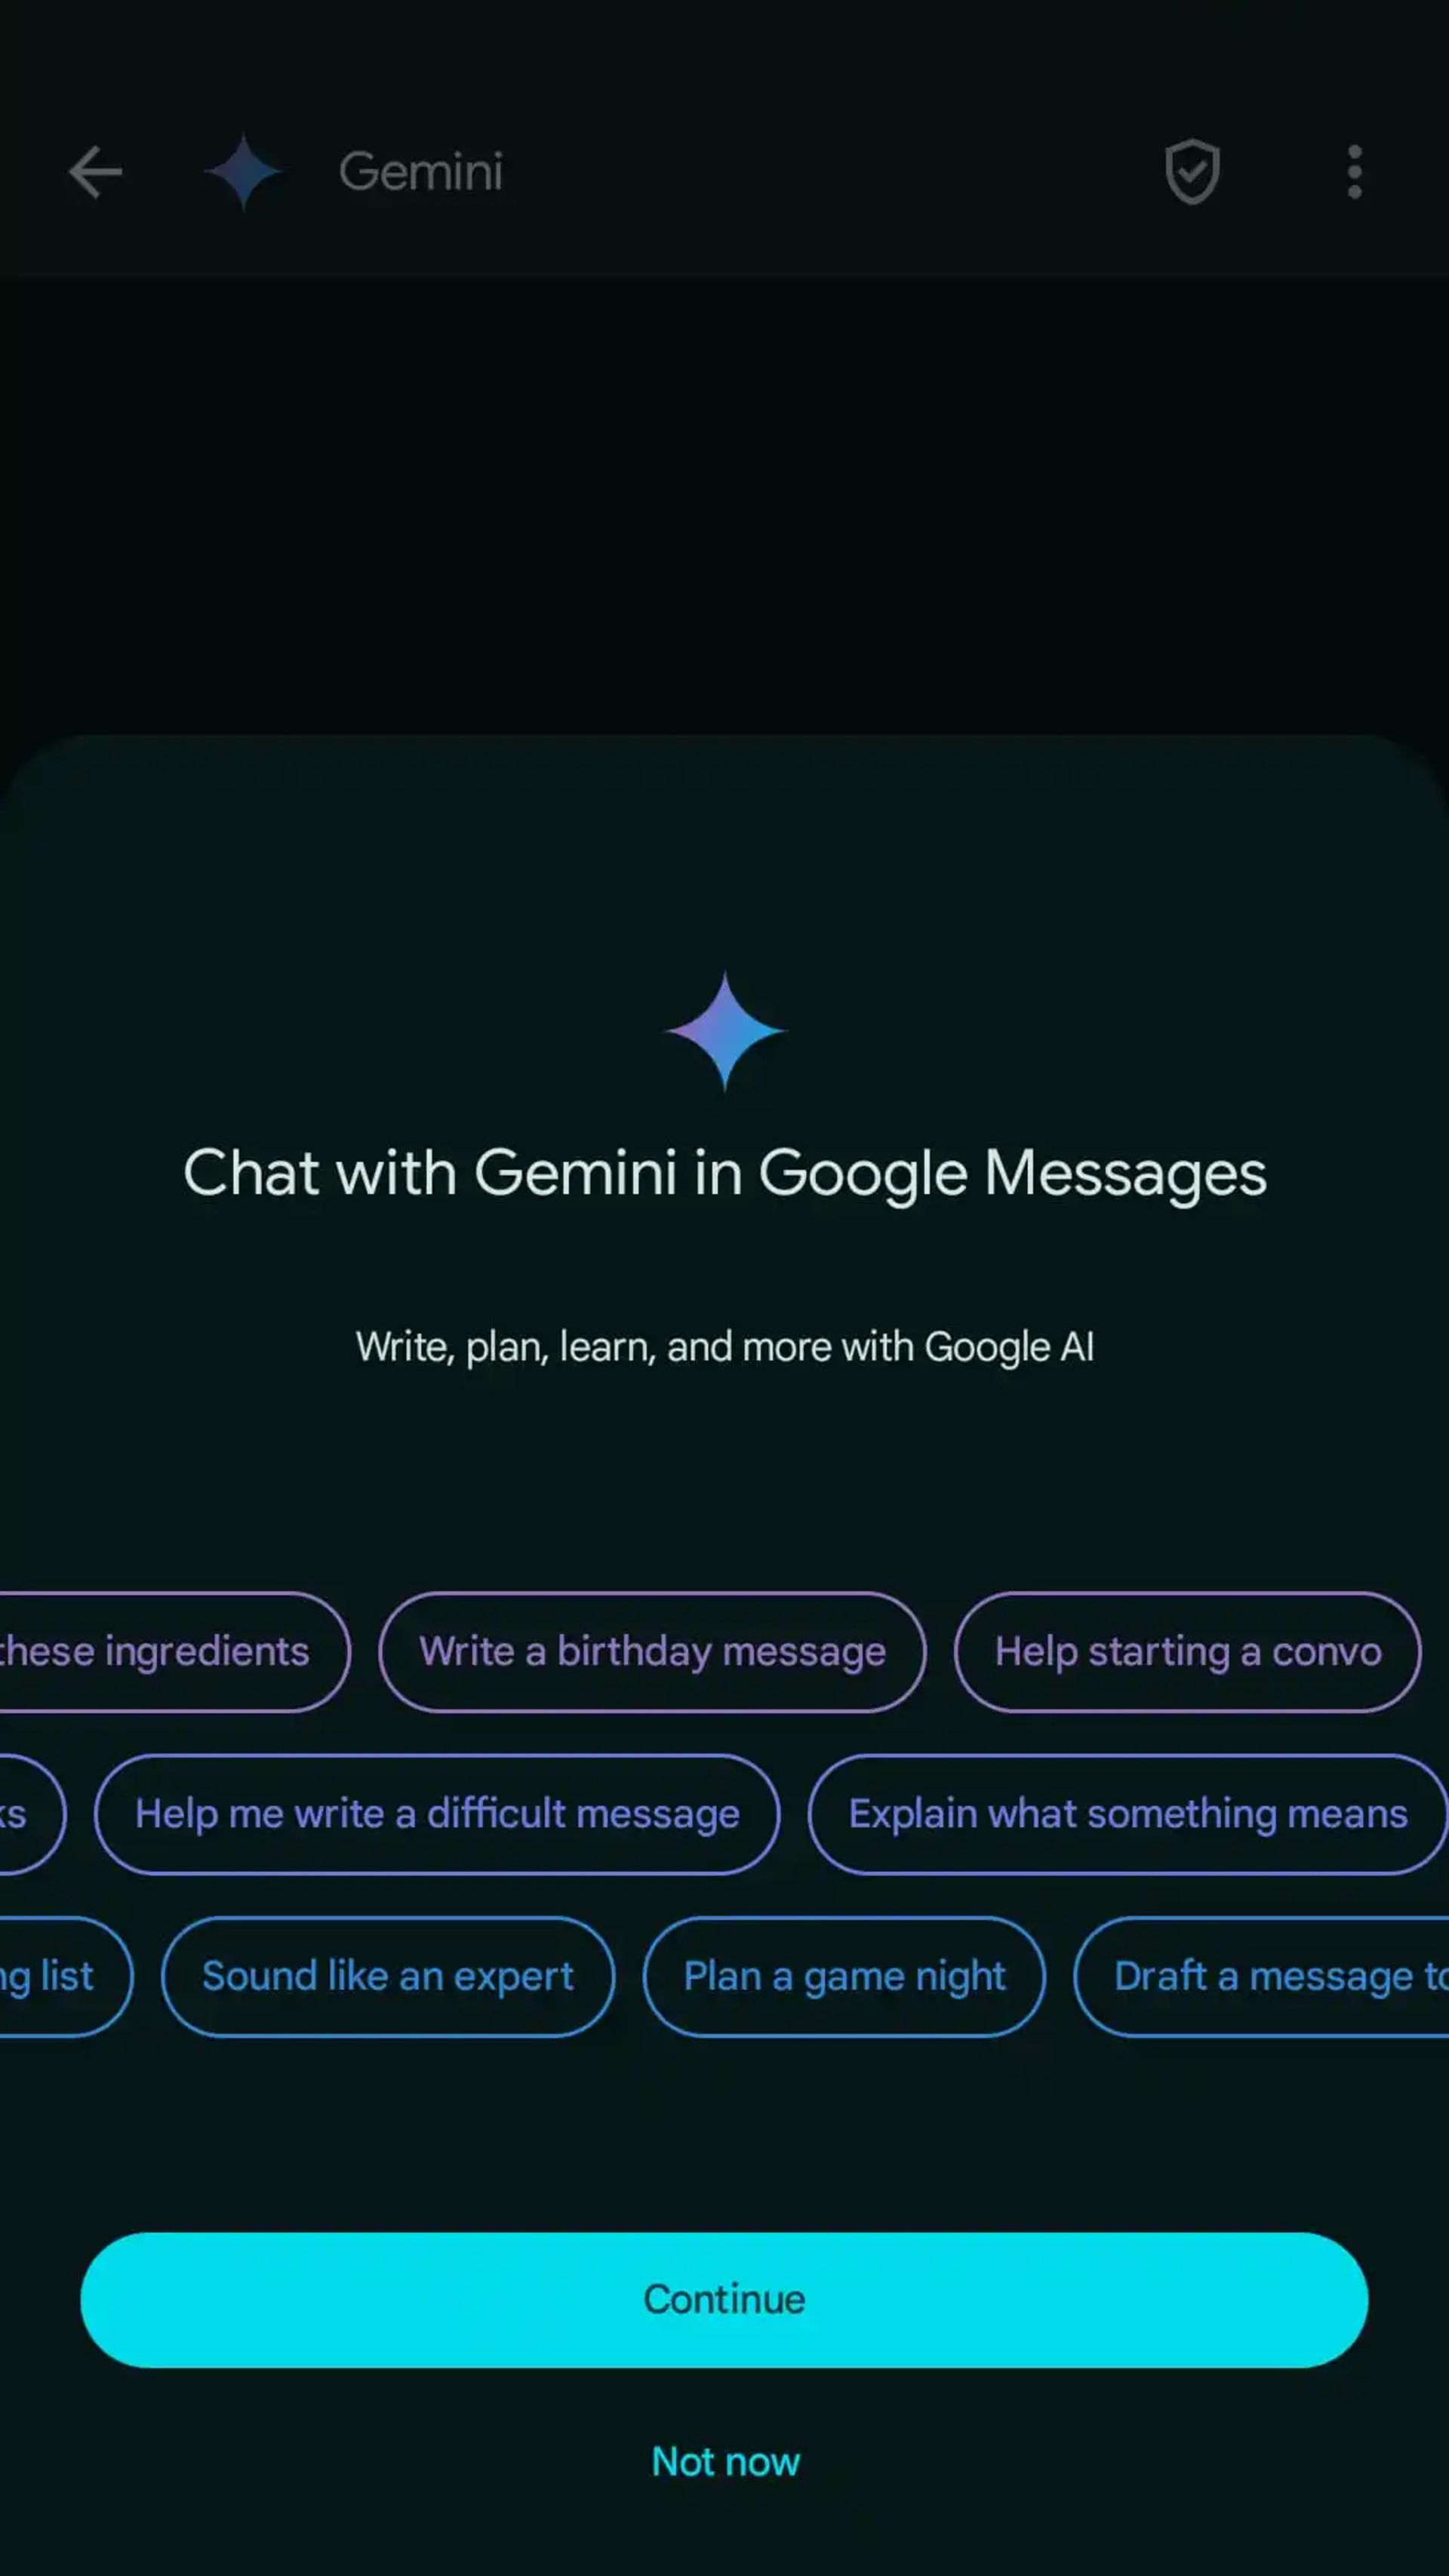Tap the 'Help starting a convo' chip
This screenshot has height=2576, width=1449.
pos(1187,1651)
